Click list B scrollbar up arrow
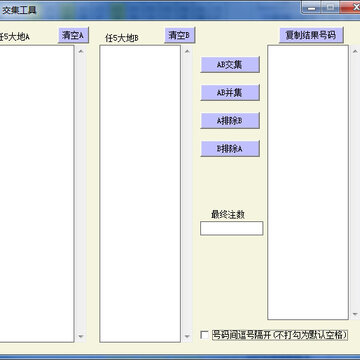The height and width of the screenshot is (360, 360). click(x=187, y=51)
